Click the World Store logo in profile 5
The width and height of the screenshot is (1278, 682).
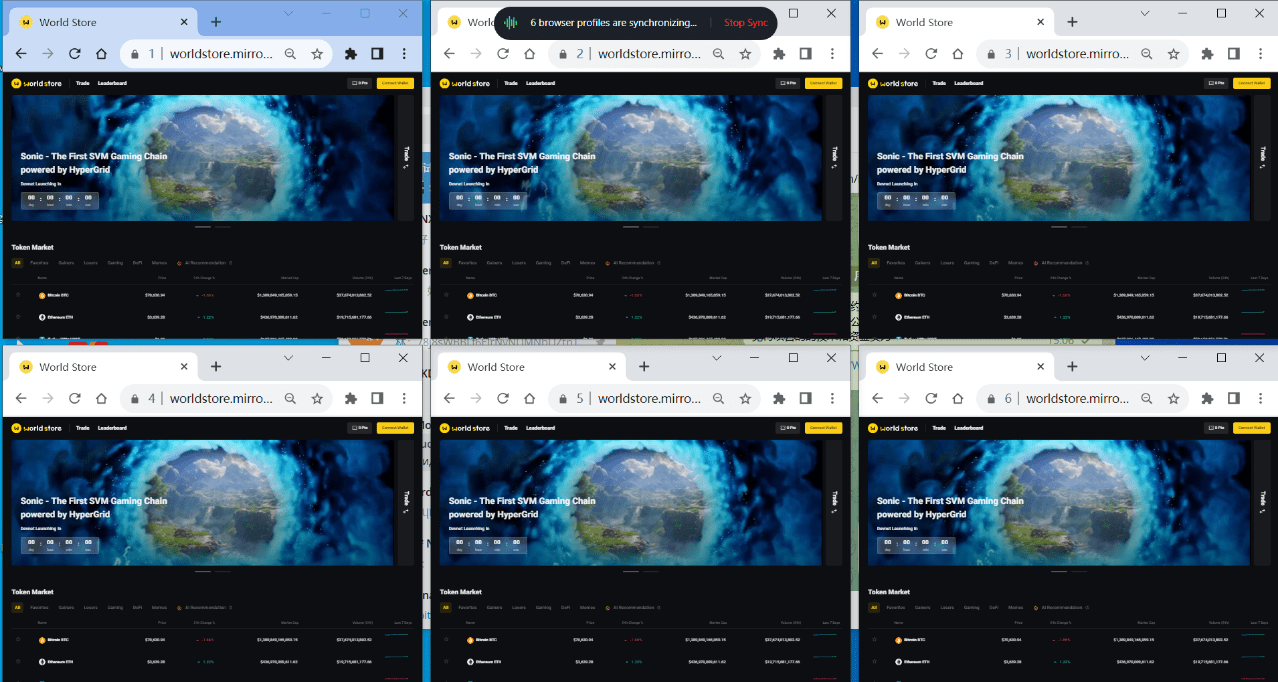pyautogui.click(x=464, y=428)
